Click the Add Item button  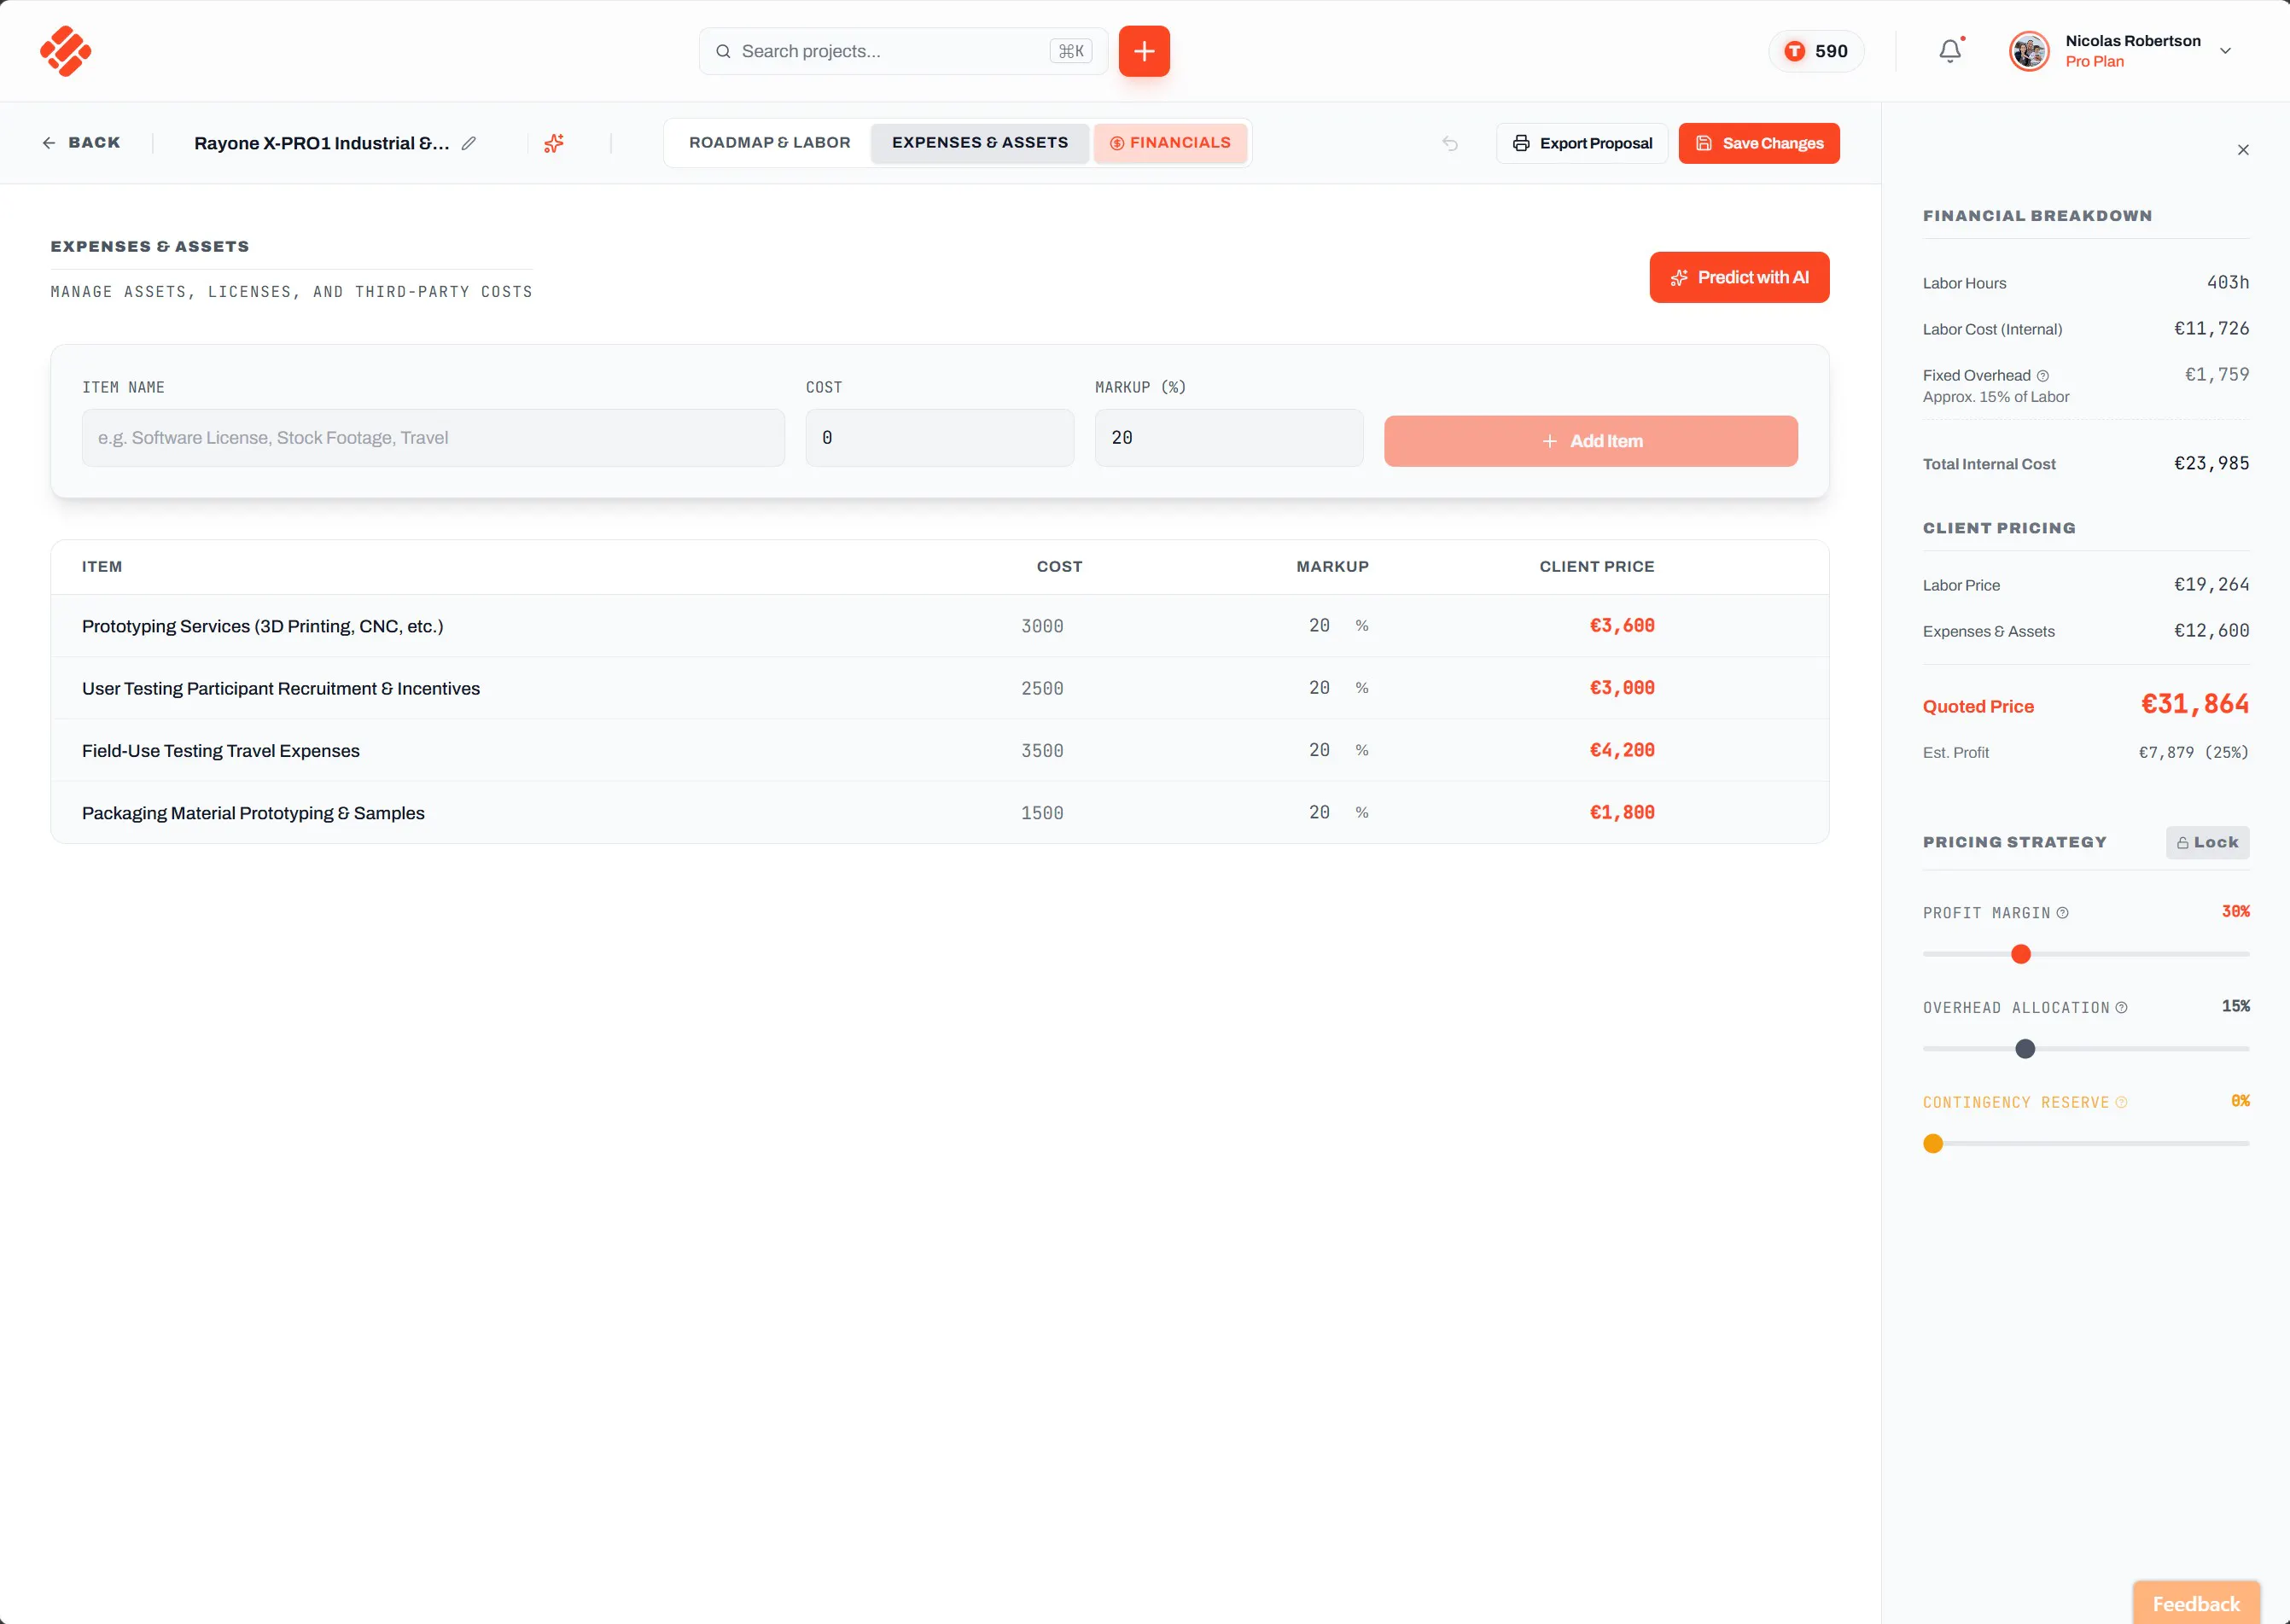(x=1591, y=441)
